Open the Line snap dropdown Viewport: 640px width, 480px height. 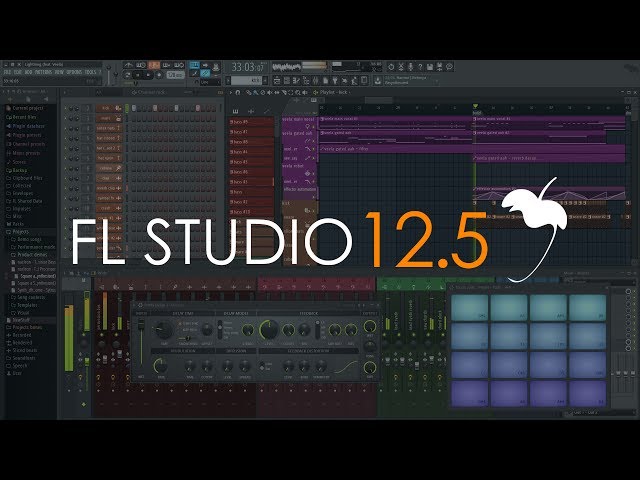[209, 82]
